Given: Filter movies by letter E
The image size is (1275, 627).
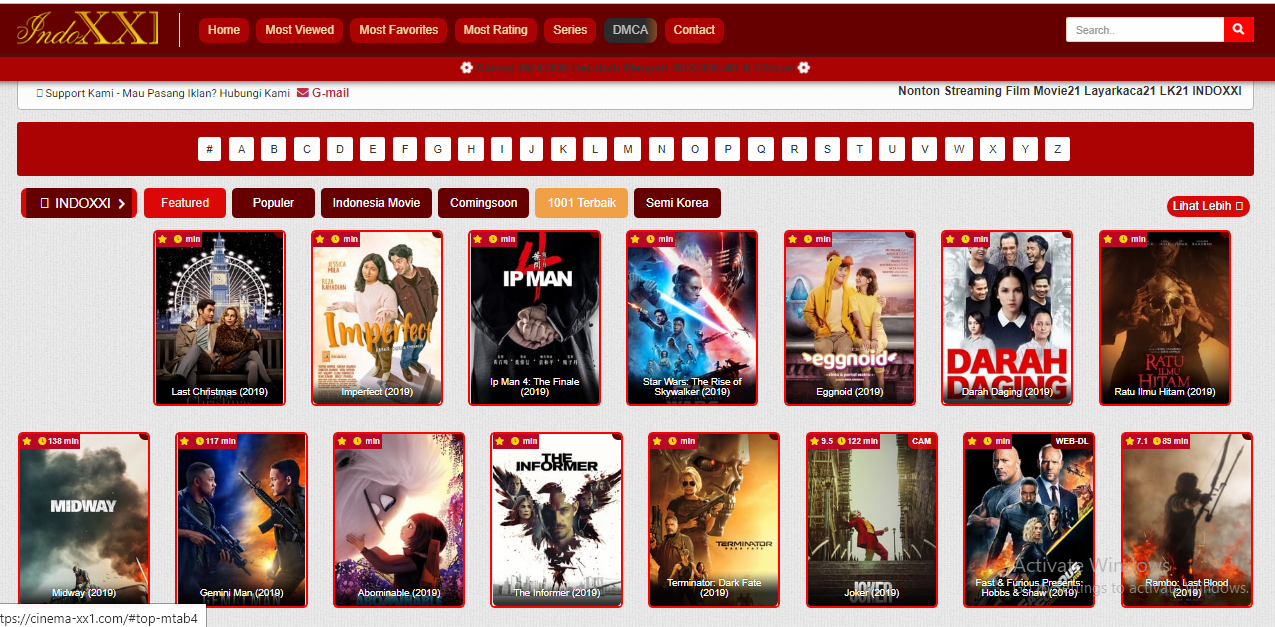Looking at the screenshot, I should click(372, 150).
